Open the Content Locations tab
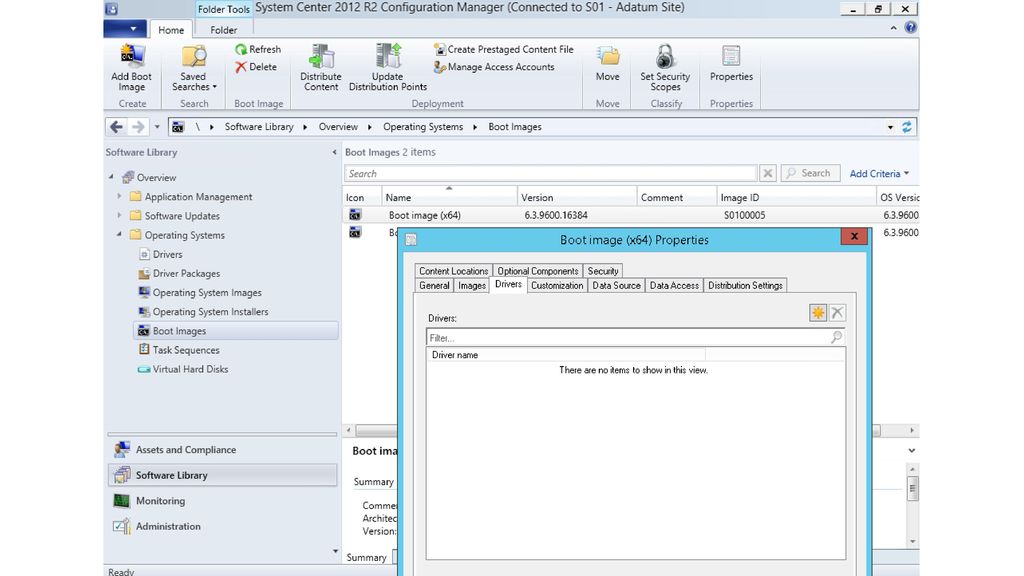Screen dimensions: 1024x576 tap(453, 270)
